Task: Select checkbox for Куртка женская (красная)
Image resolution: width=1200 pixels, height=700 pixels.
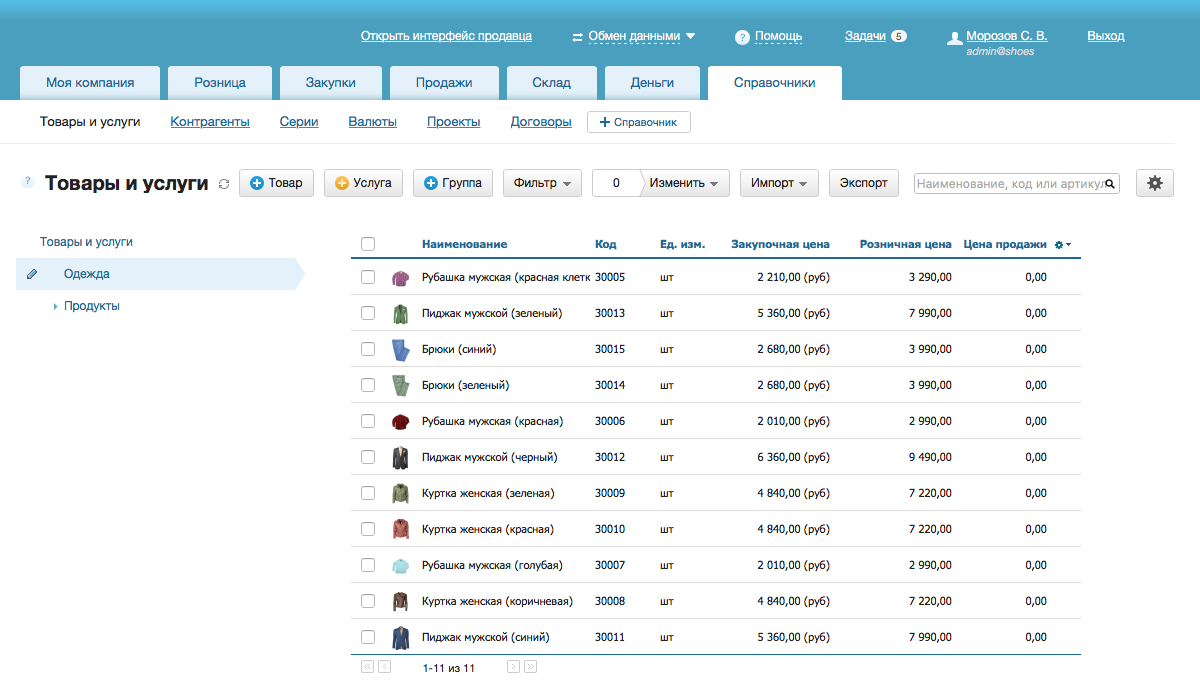Action: [x=368, y=529]
